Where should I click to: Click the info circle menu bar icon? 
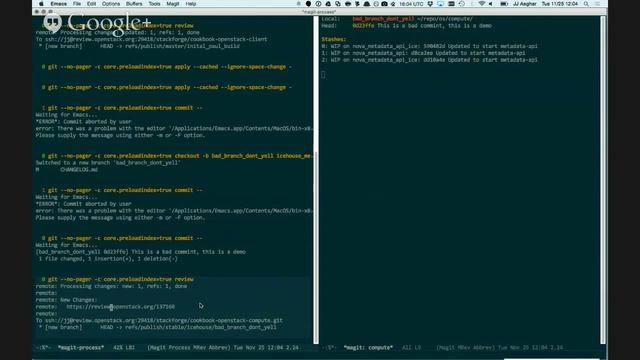[x=318, y=4]
